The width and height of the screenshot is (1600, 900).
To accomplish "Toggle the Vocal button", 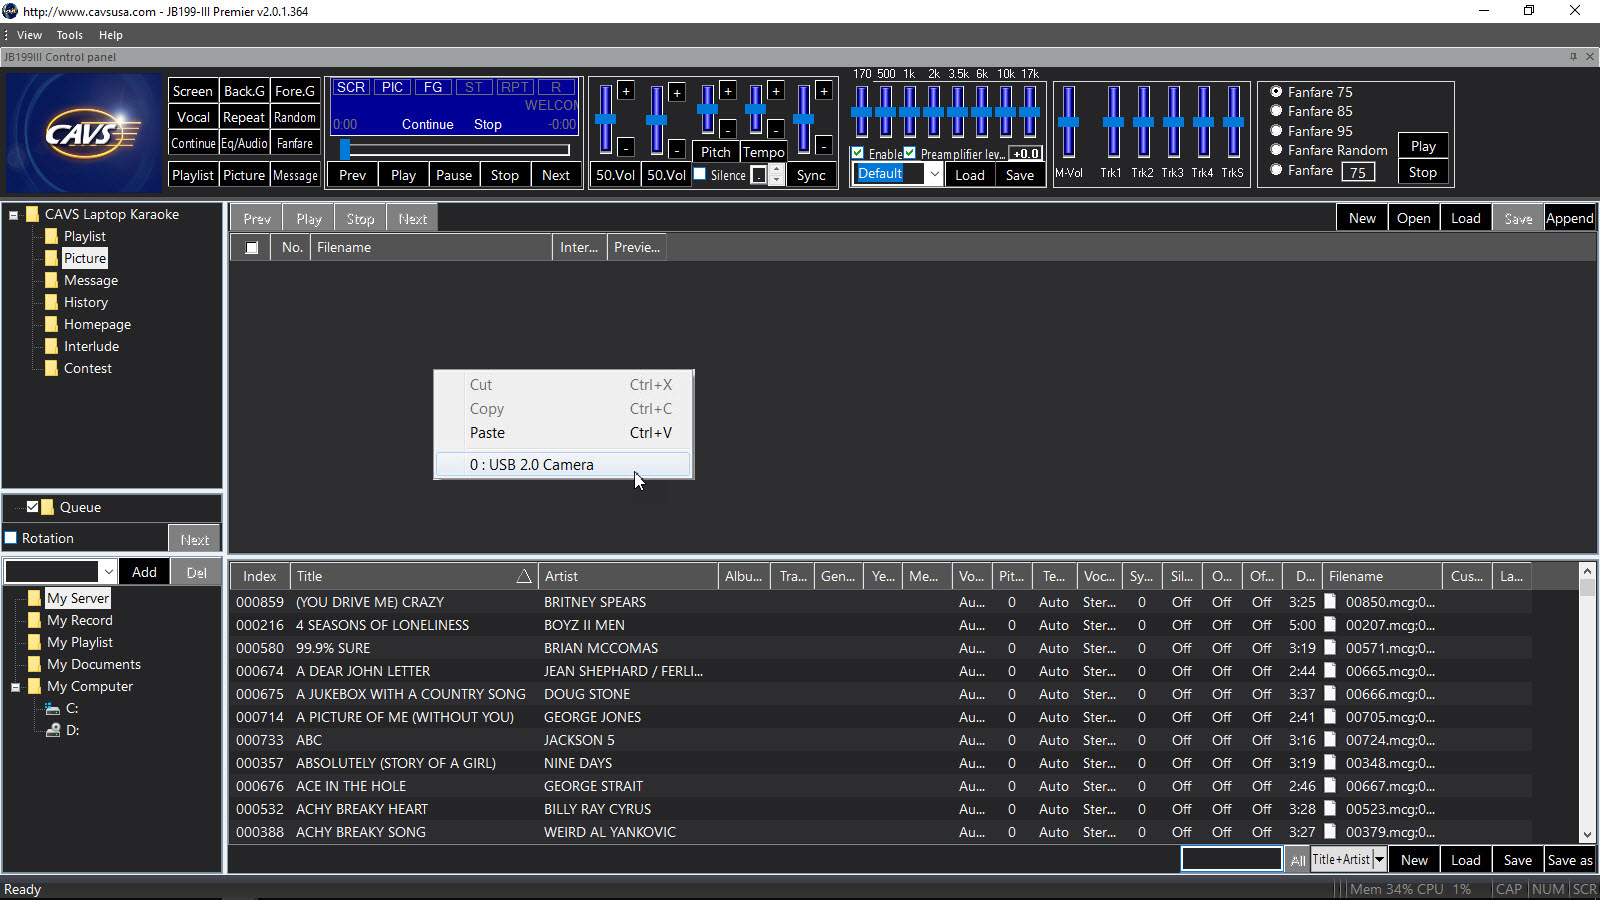I will (x=193, y=117).
